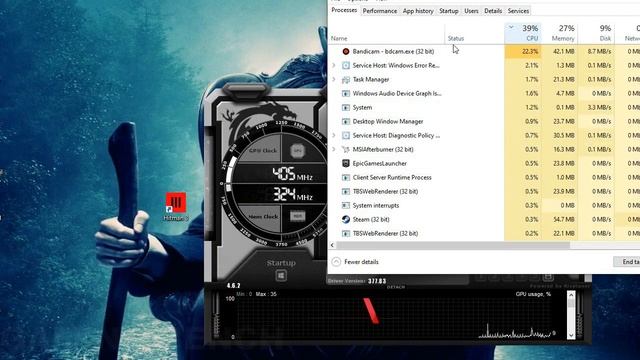
Task: Sort by the Memory column header
Action: click(x=560, y=33)
